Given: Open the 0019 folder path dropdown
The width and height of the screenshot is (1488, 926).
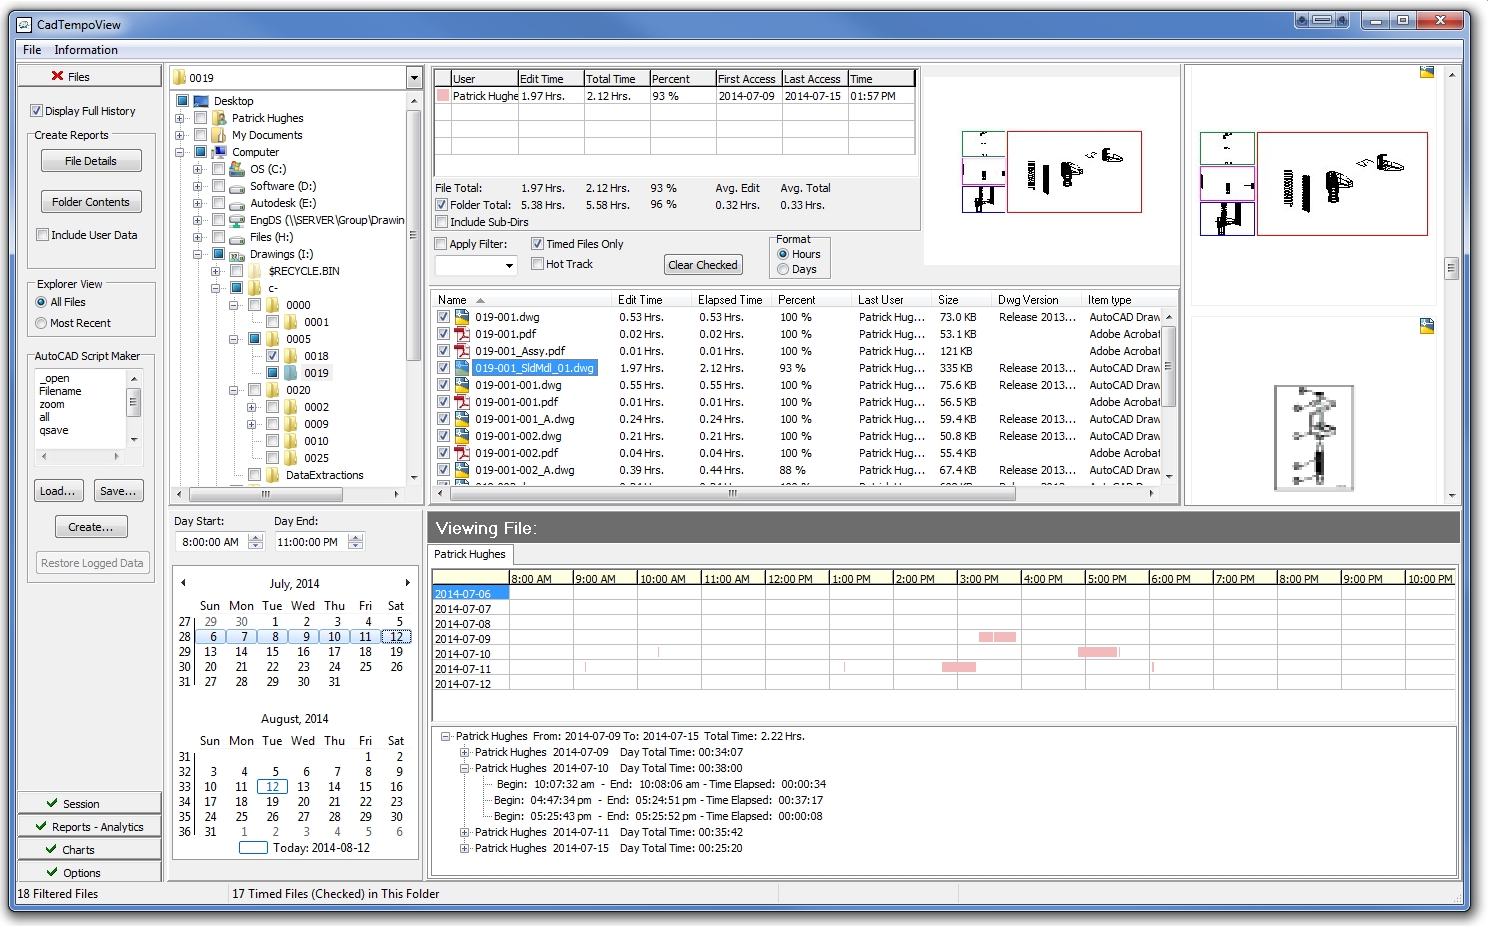Looking at the screenshot, I should pos(414,78).
